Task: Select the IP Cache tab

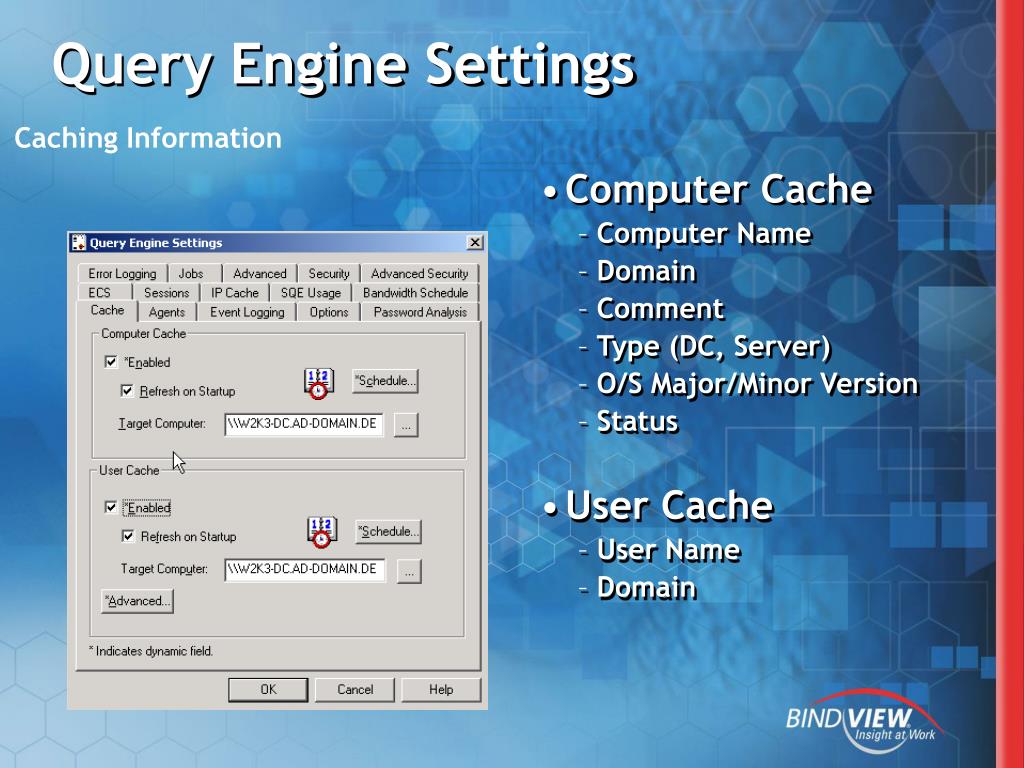Action: click(234, 293)
